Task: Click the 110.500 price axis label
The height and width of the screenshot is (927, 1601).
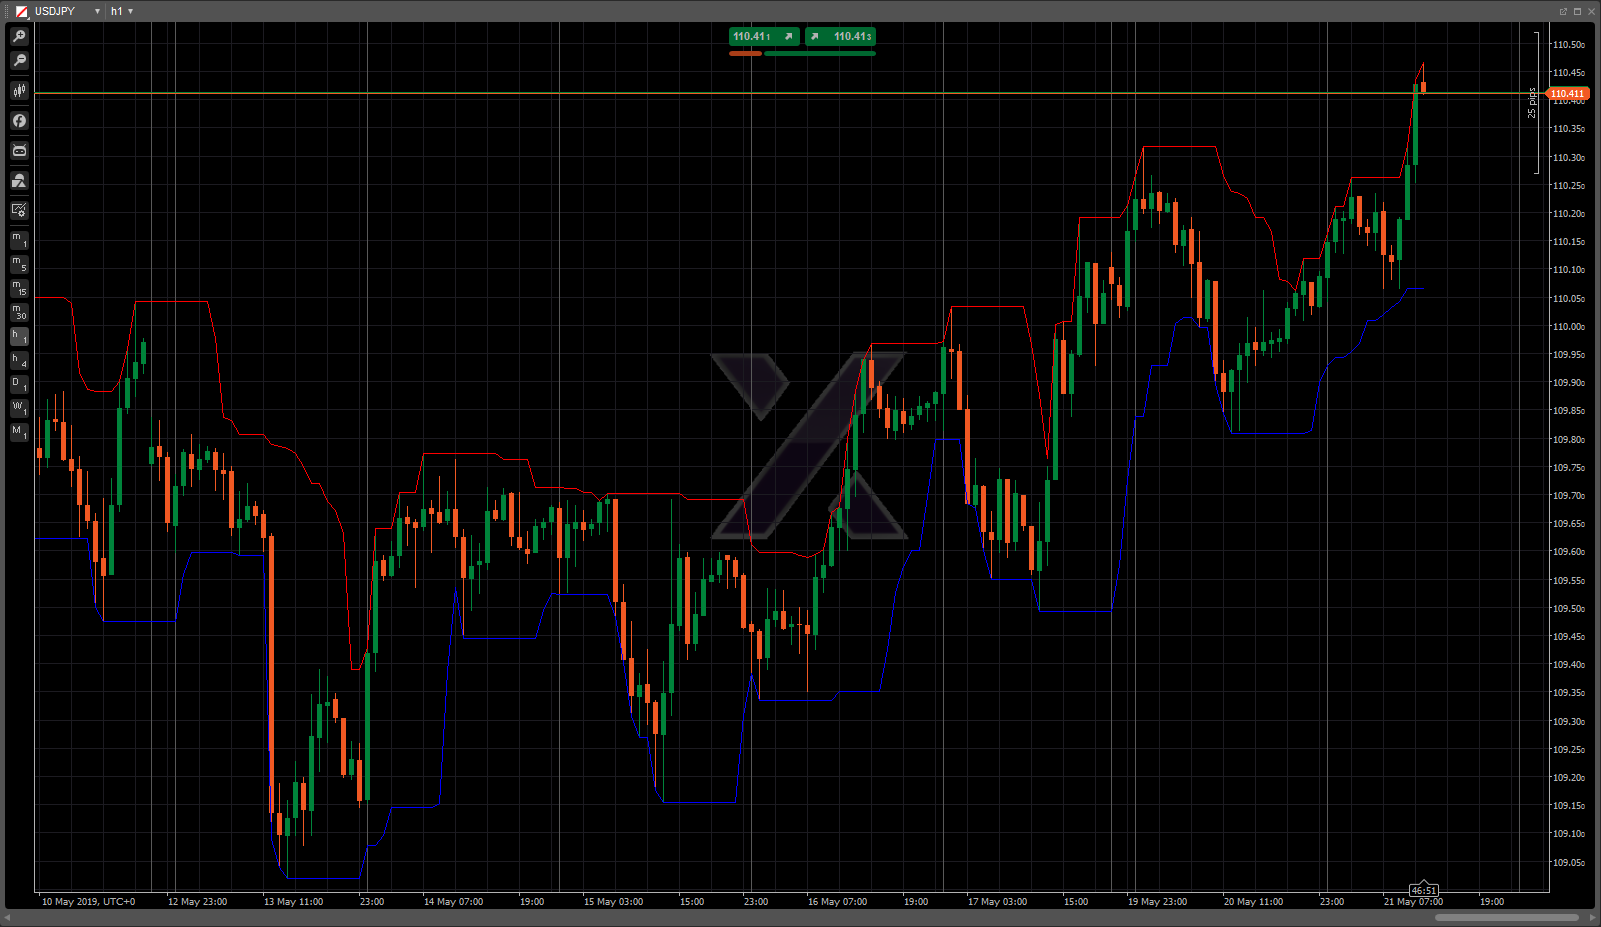Action: (x=1568, y=45)
